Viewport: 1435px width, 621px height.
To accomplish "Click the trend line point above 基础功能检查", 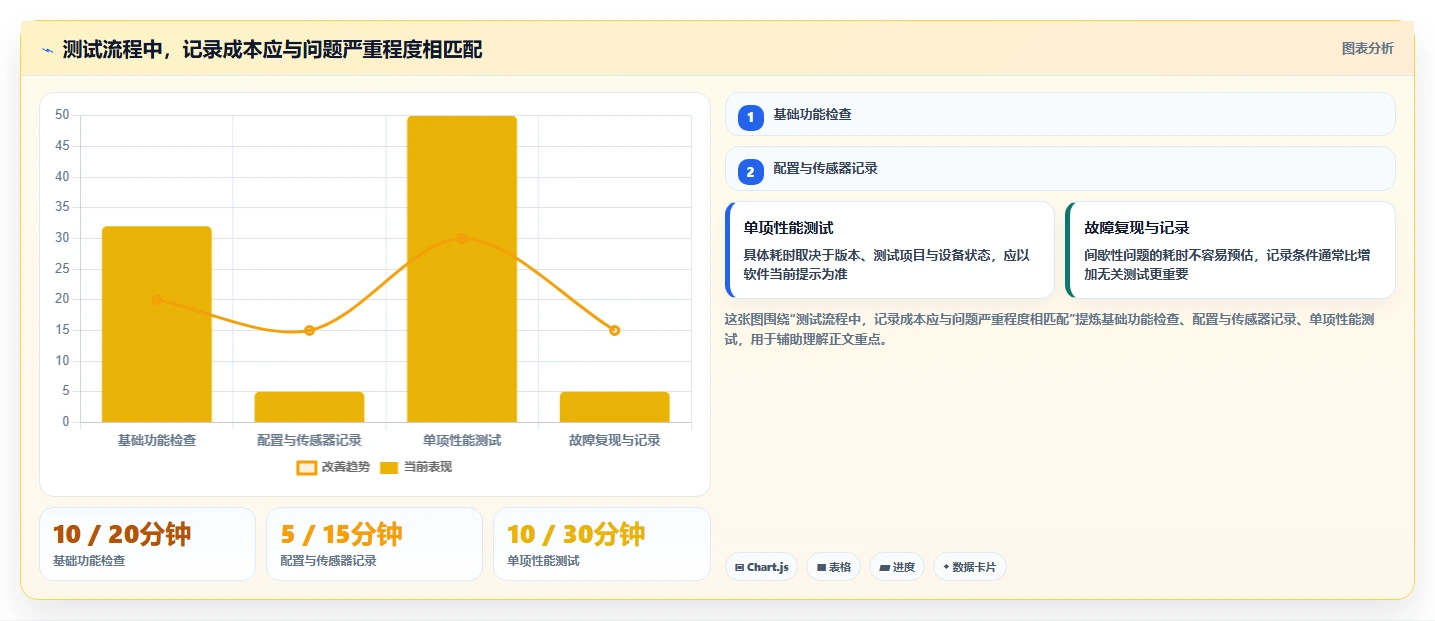I will [157, 300].
